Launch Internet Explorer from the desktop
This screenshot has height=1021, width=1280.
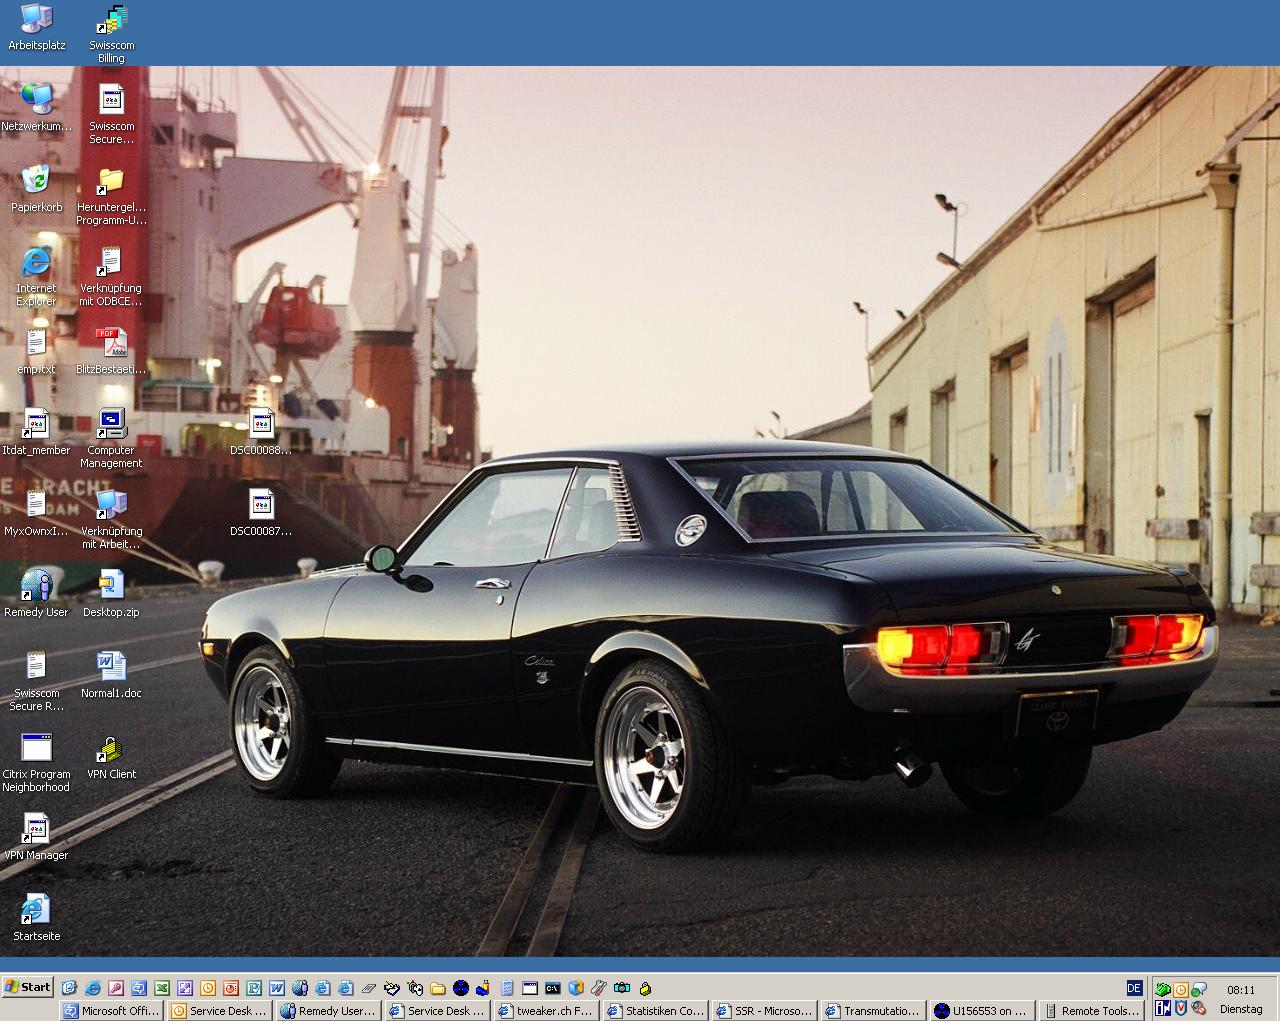pos(36,262)
